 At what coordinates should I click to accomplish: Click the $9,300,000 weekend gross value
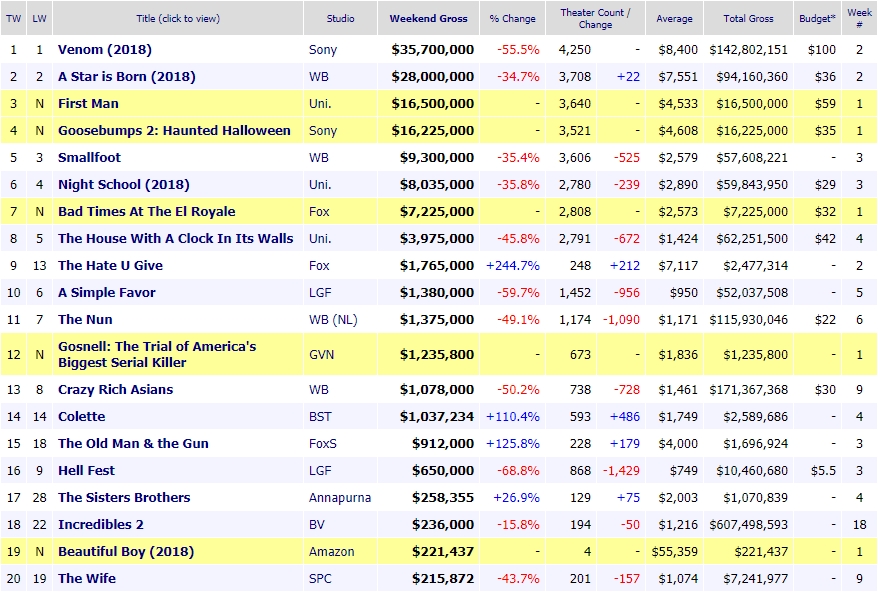[437, 157]
